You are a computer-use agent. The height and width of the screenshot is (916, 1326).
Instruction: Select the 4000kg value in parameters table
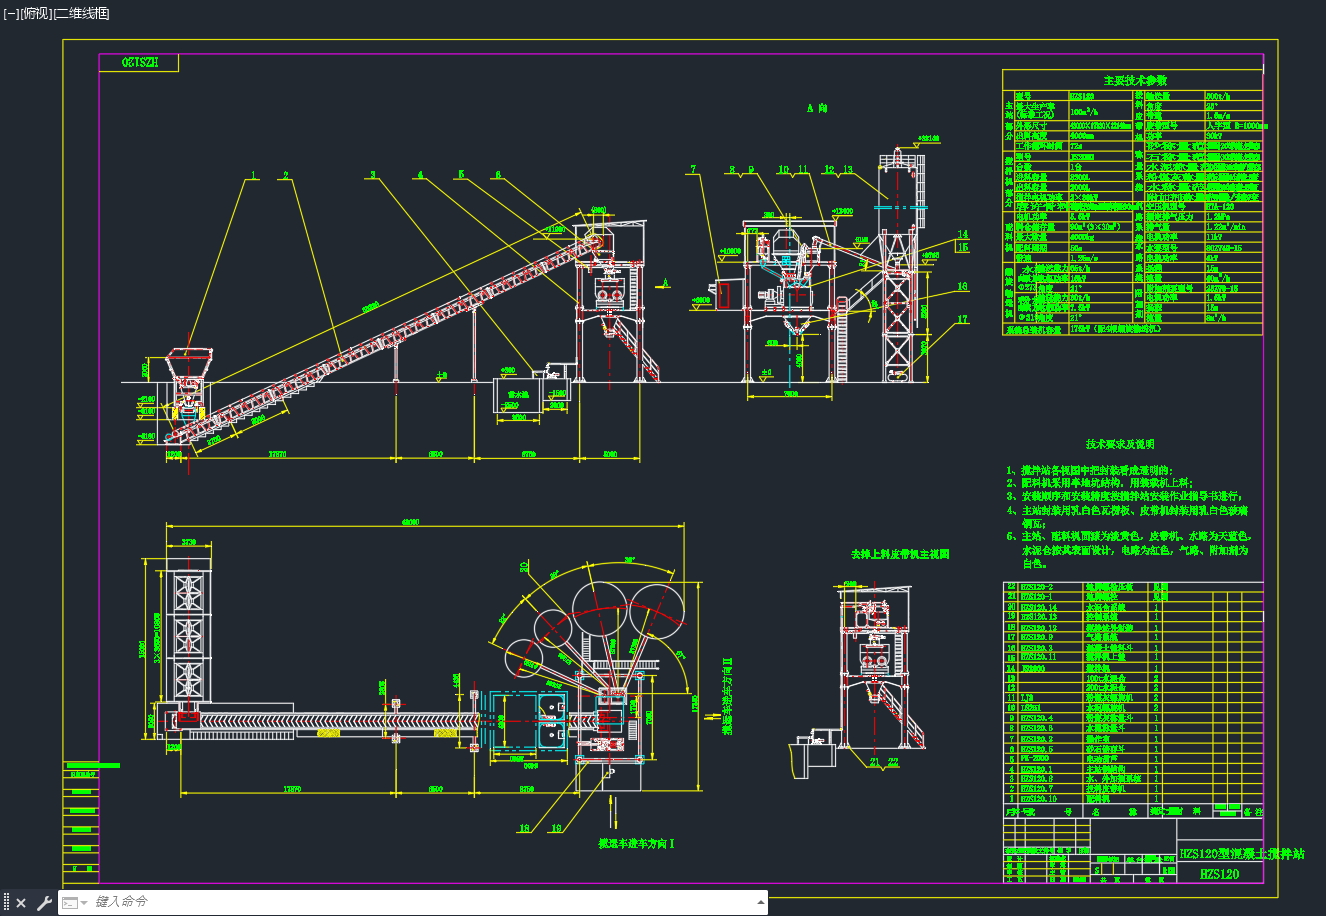click(1082, 237)
